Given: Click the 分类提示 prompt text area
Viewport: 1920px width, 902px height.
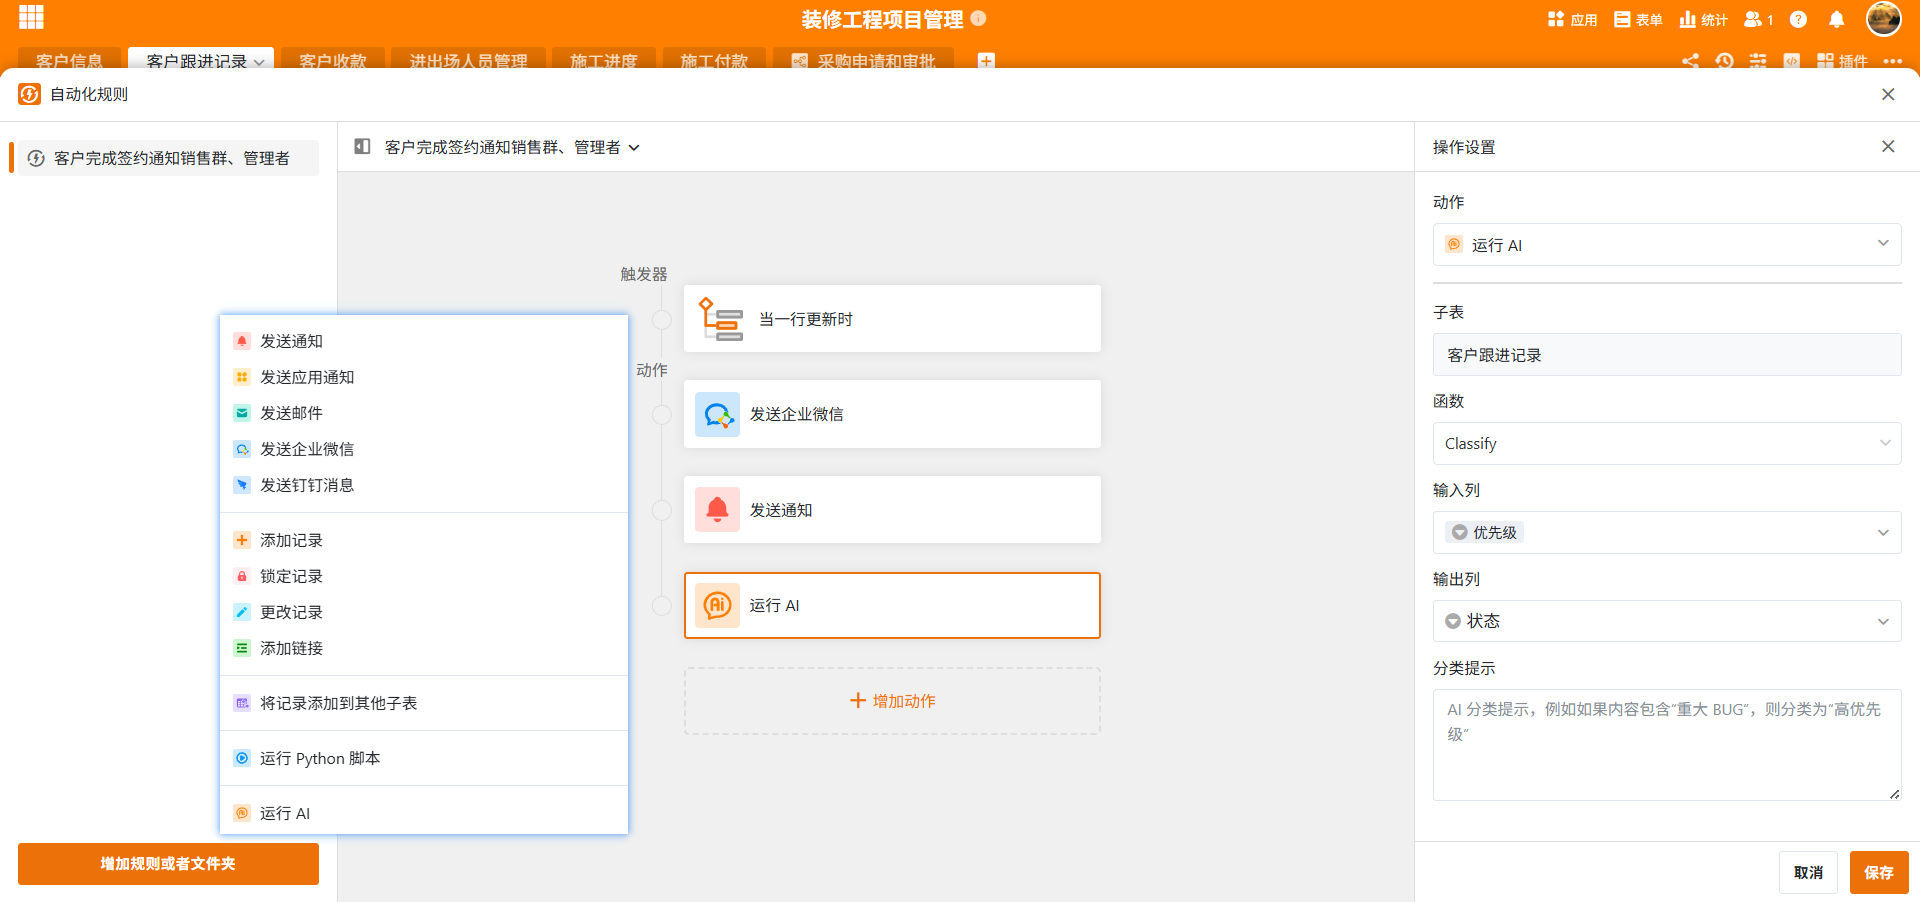Looking at the screenshot, I should (x=1666, y=745).
